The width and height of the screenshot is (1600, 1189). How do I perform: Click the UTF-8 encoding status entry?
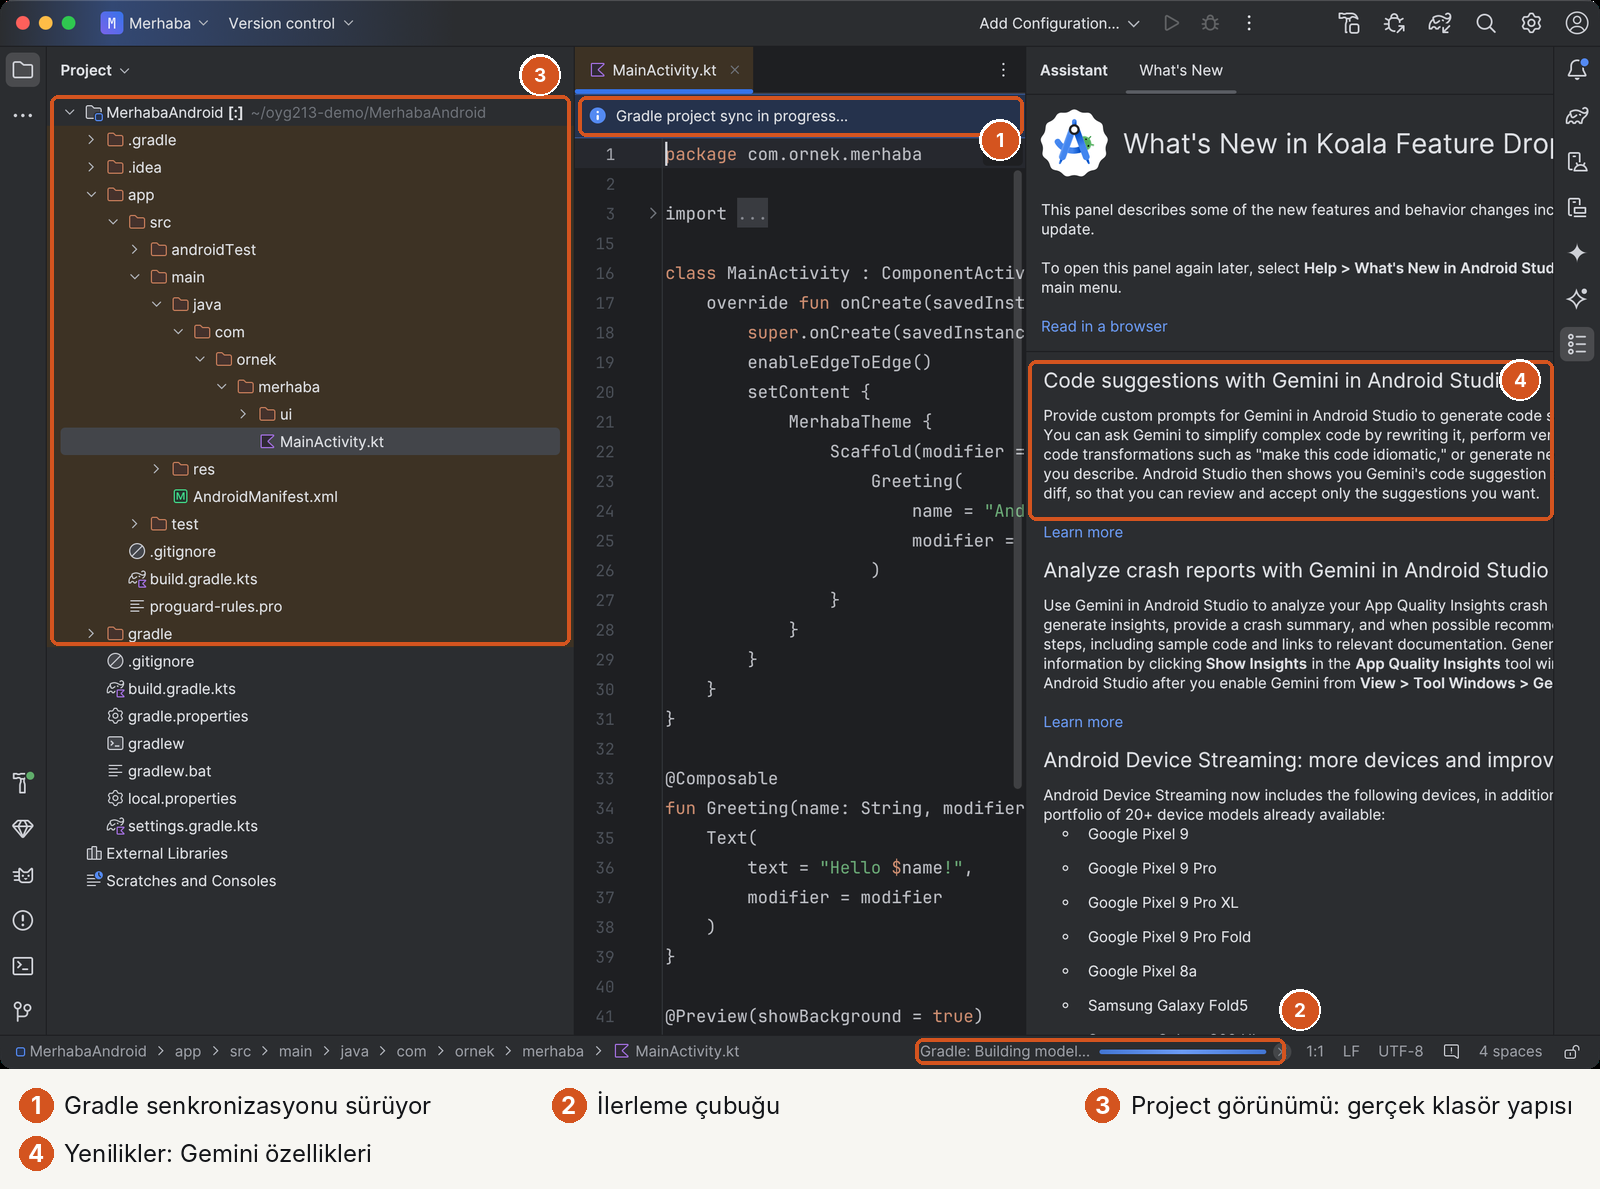pos(1400,1051)
